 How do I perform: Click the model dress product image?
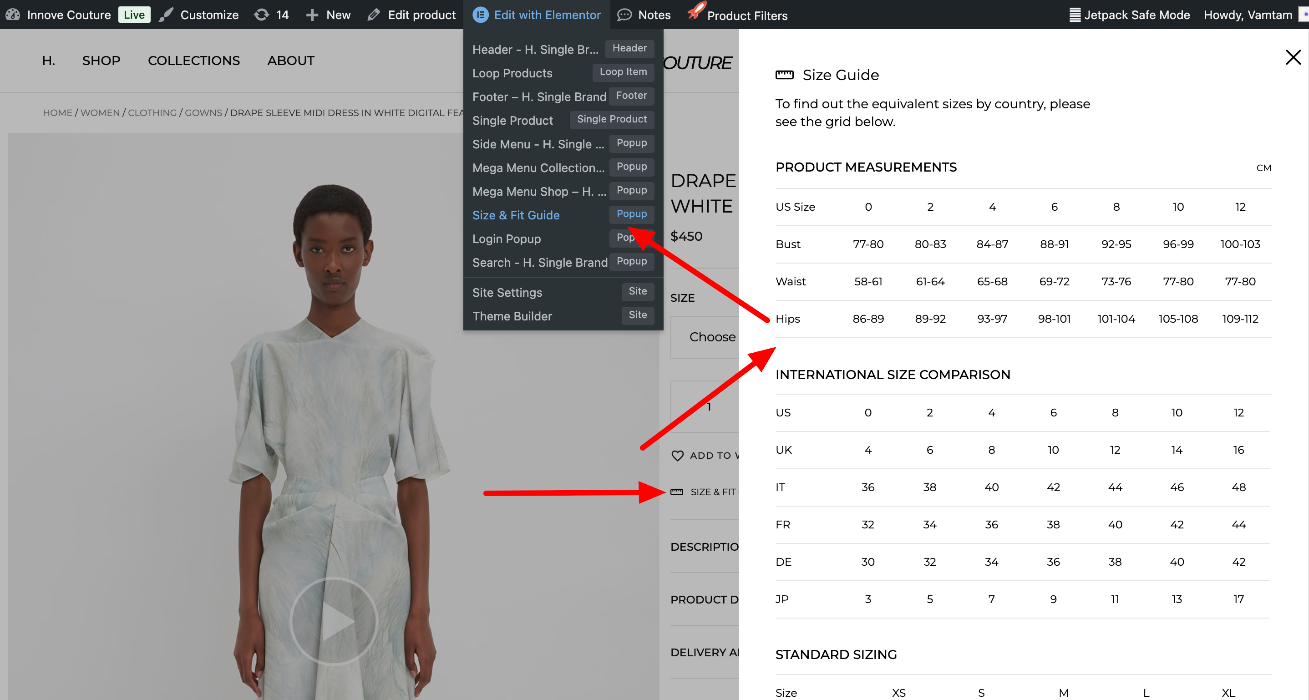(x=333, y=416)
